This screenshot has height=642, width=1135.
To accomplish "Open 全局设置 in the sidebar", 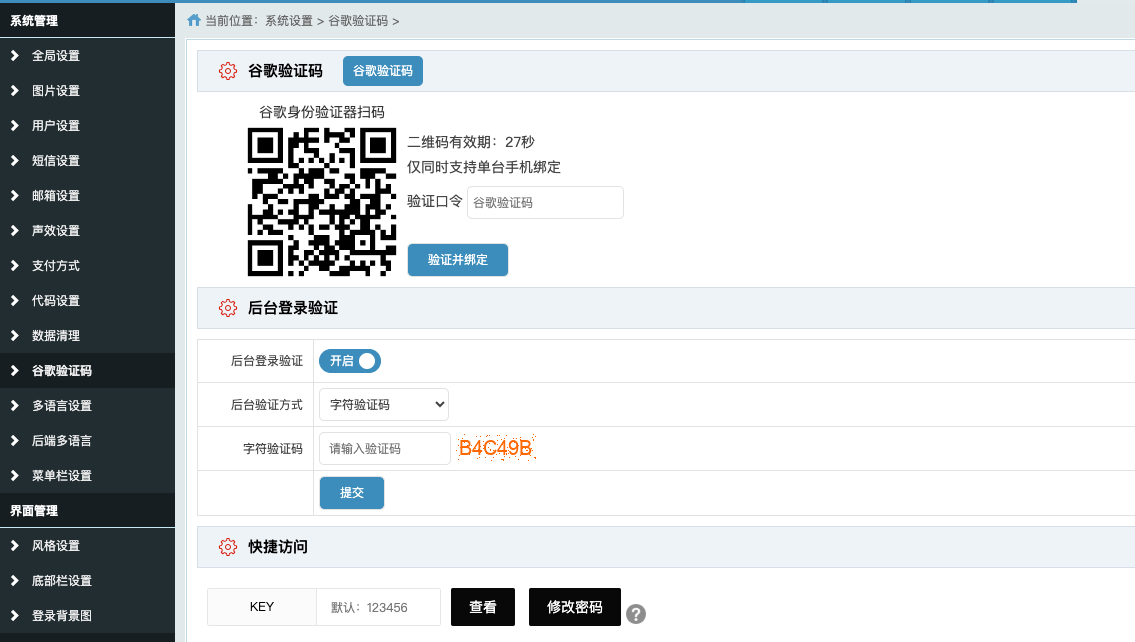I will click(88, 56).
